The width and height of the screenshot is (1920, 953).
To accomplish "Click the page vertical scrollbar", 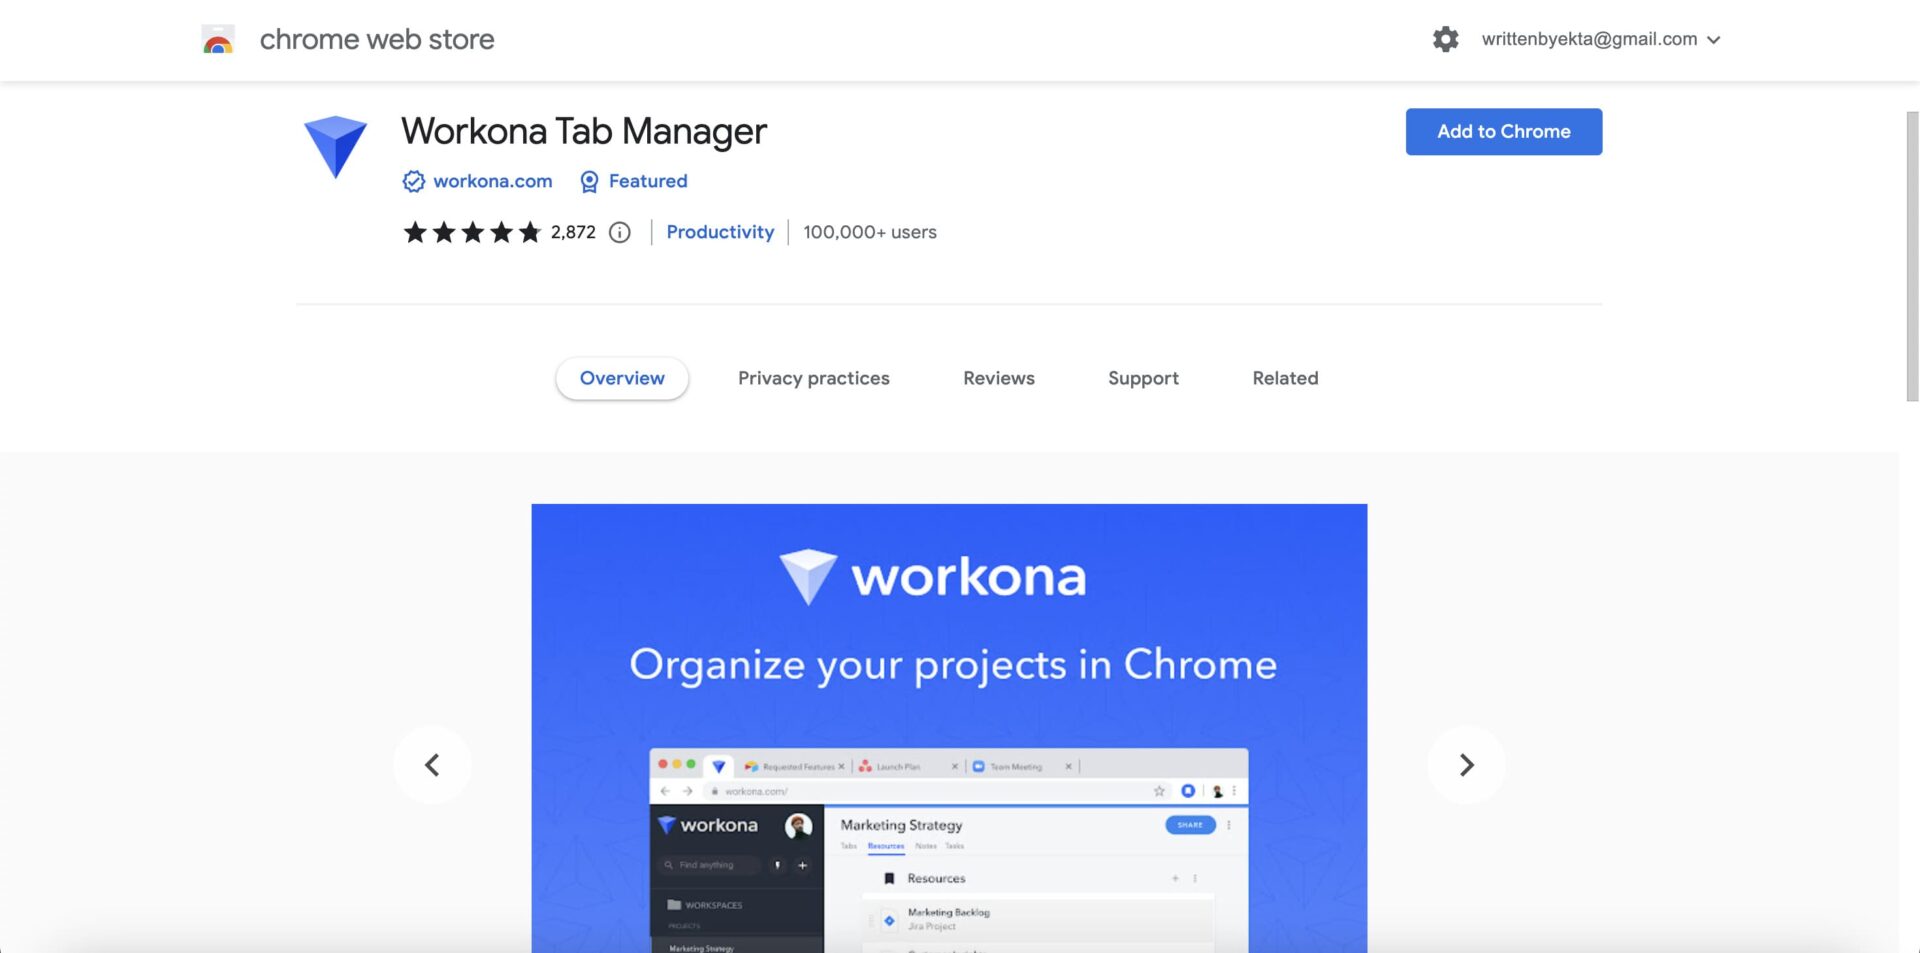I will 1911,255.
